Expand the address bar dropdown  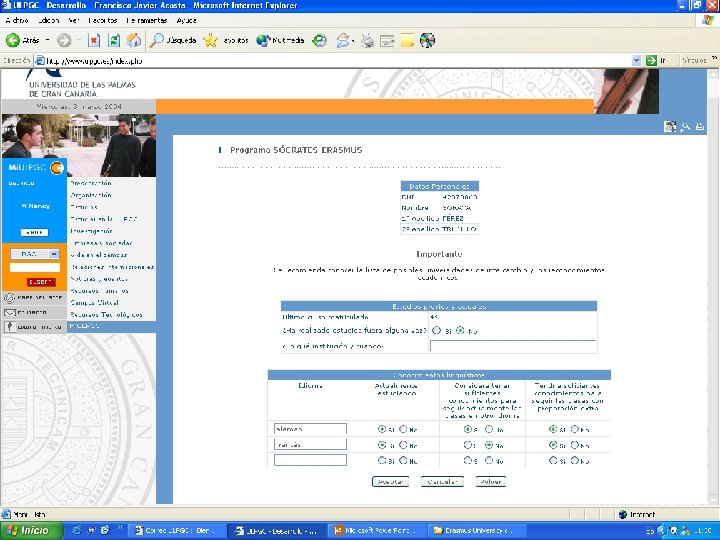pos(636,61)
